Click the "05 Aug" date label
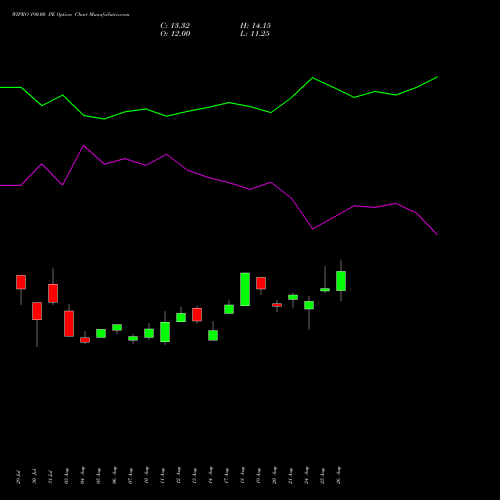This screenshot has width=500, height=500. (x=98, y=476)
